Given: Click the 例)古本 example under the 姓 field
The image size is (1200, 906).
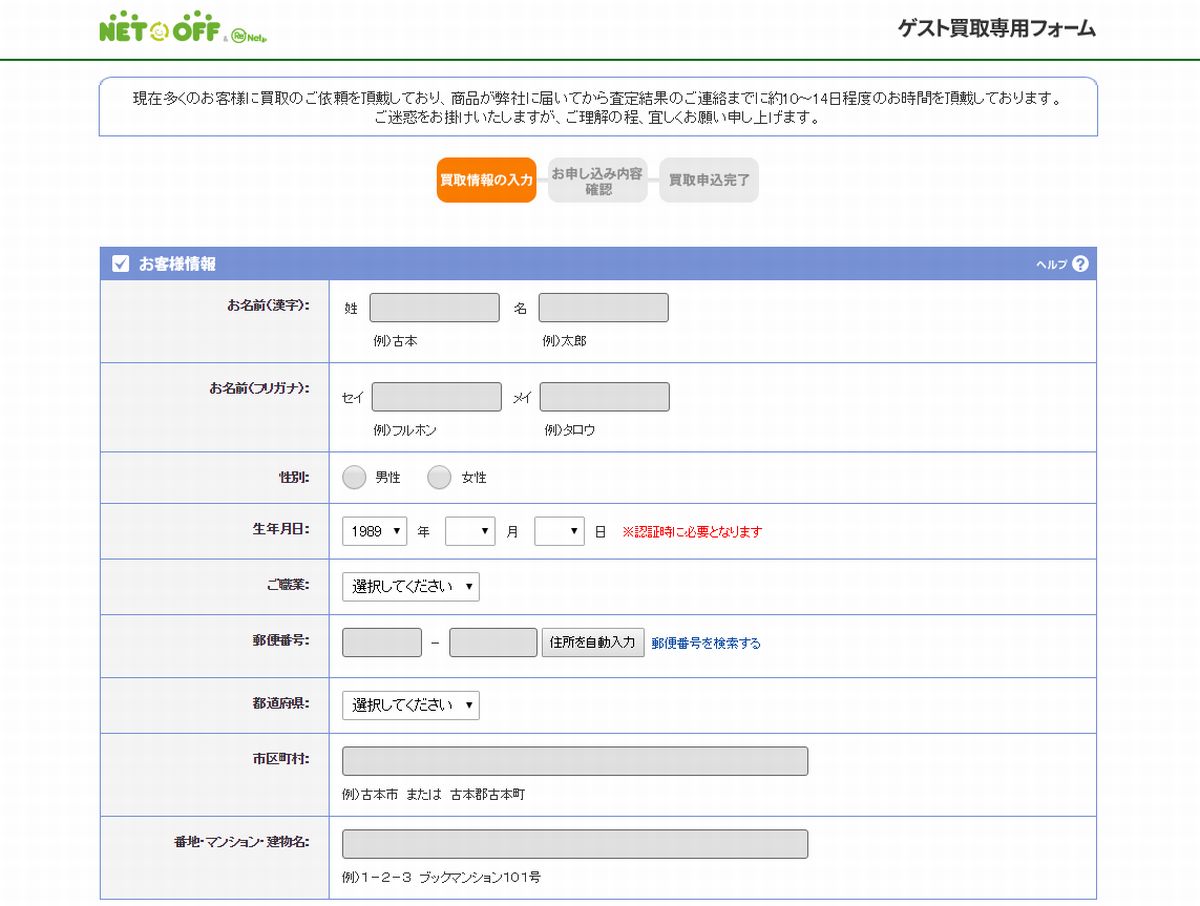Looking at the screenshot, I should pos(395,341).
